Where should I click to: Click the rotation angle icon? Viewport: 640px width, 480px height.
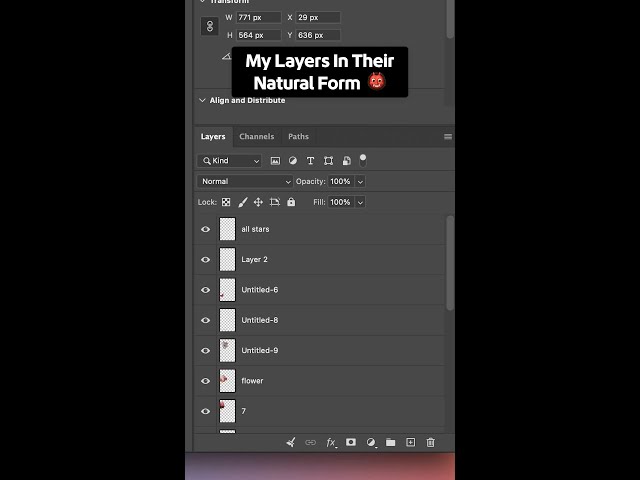click(227, 56)
